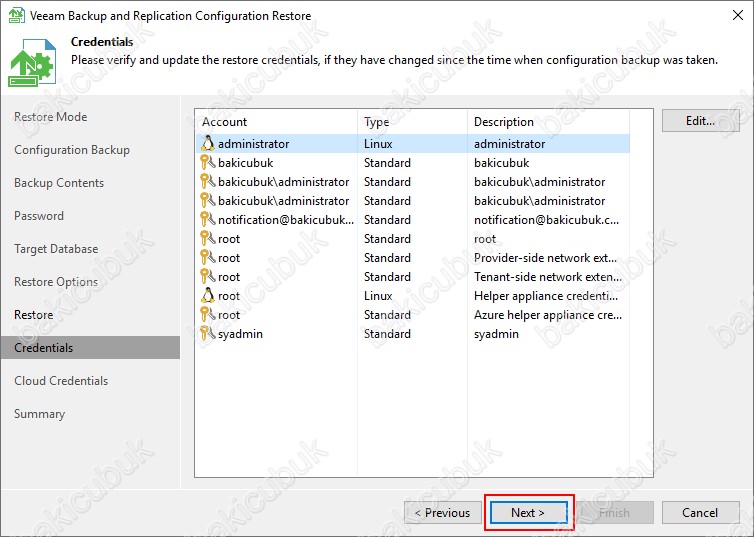This screenshot has width=754, height=537.
Task: Click the syadmin description cell
Action: click(x=496, y=334)
